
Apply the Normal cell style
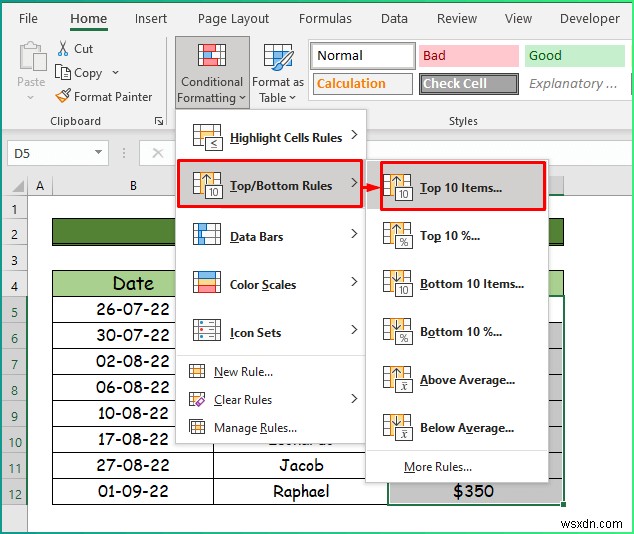point(363,56)
